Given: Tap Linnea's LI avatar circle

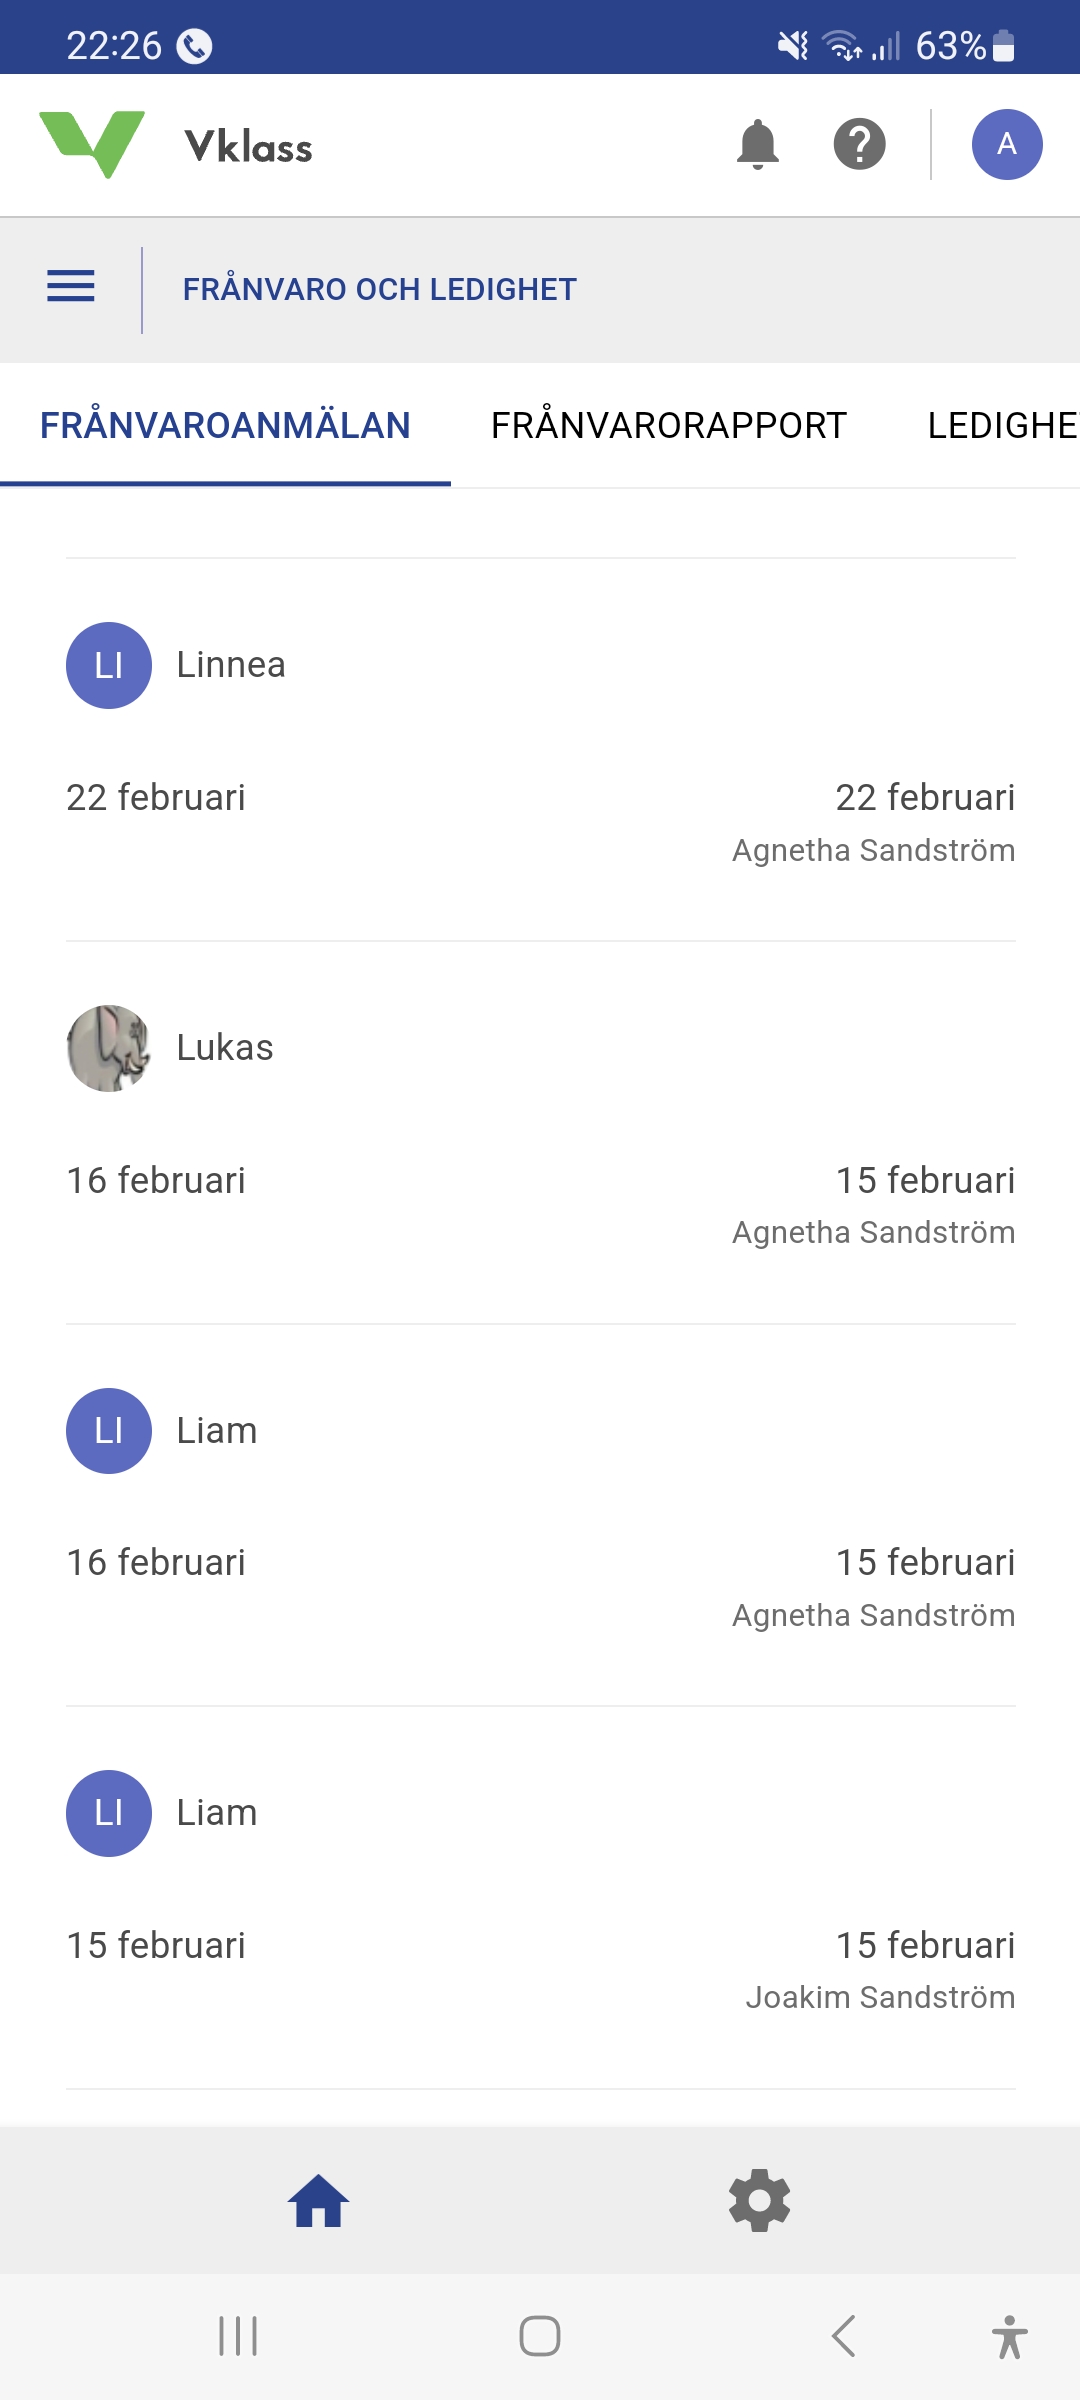Looking at the screenshot, I should [109, 666].
